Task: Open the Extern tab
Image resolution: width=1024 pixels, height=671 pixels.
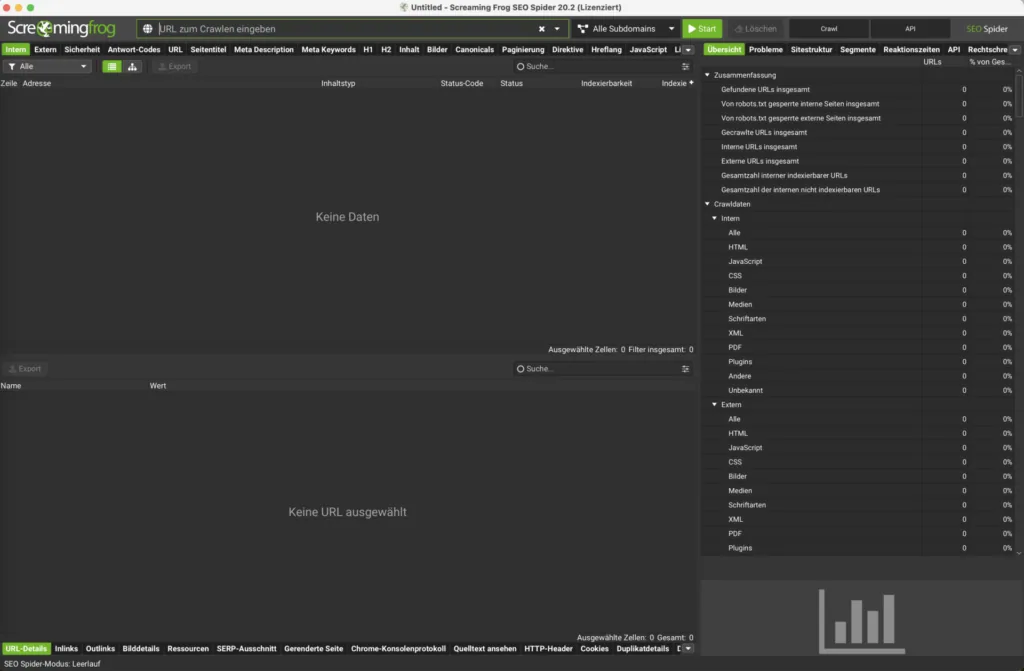Action: (45, 50)
